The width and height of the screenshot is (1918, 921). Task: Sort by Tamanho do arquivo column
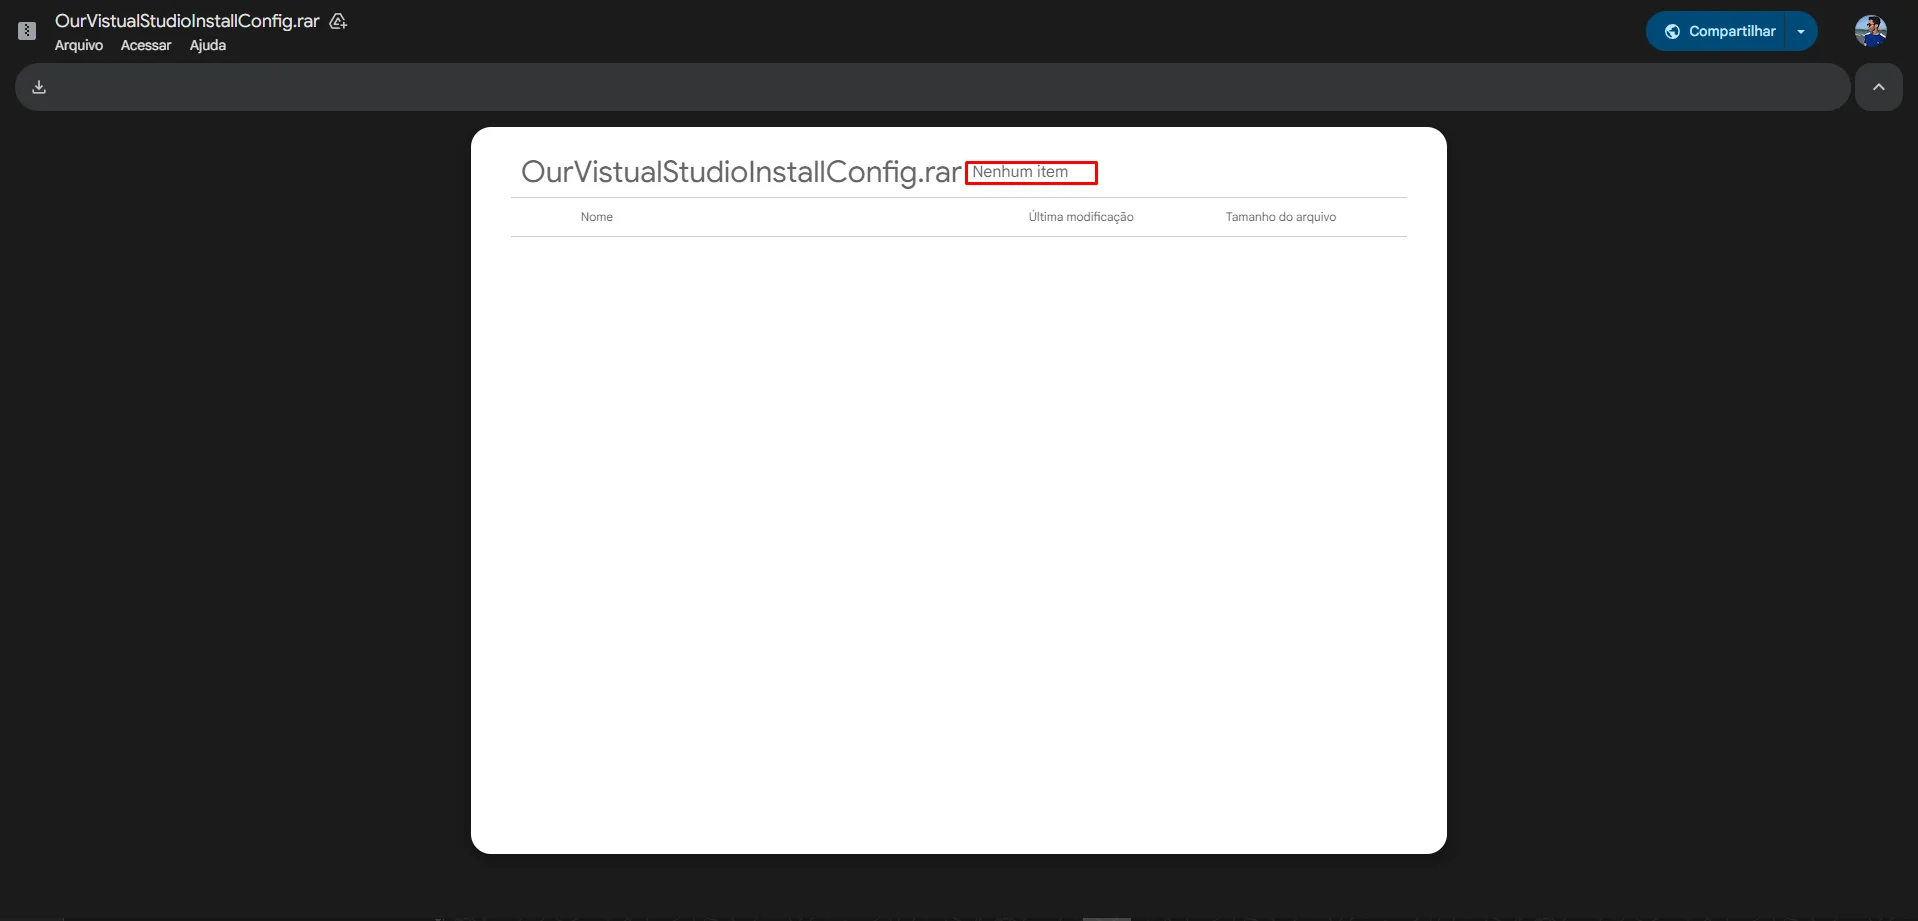pos(1280,217)
